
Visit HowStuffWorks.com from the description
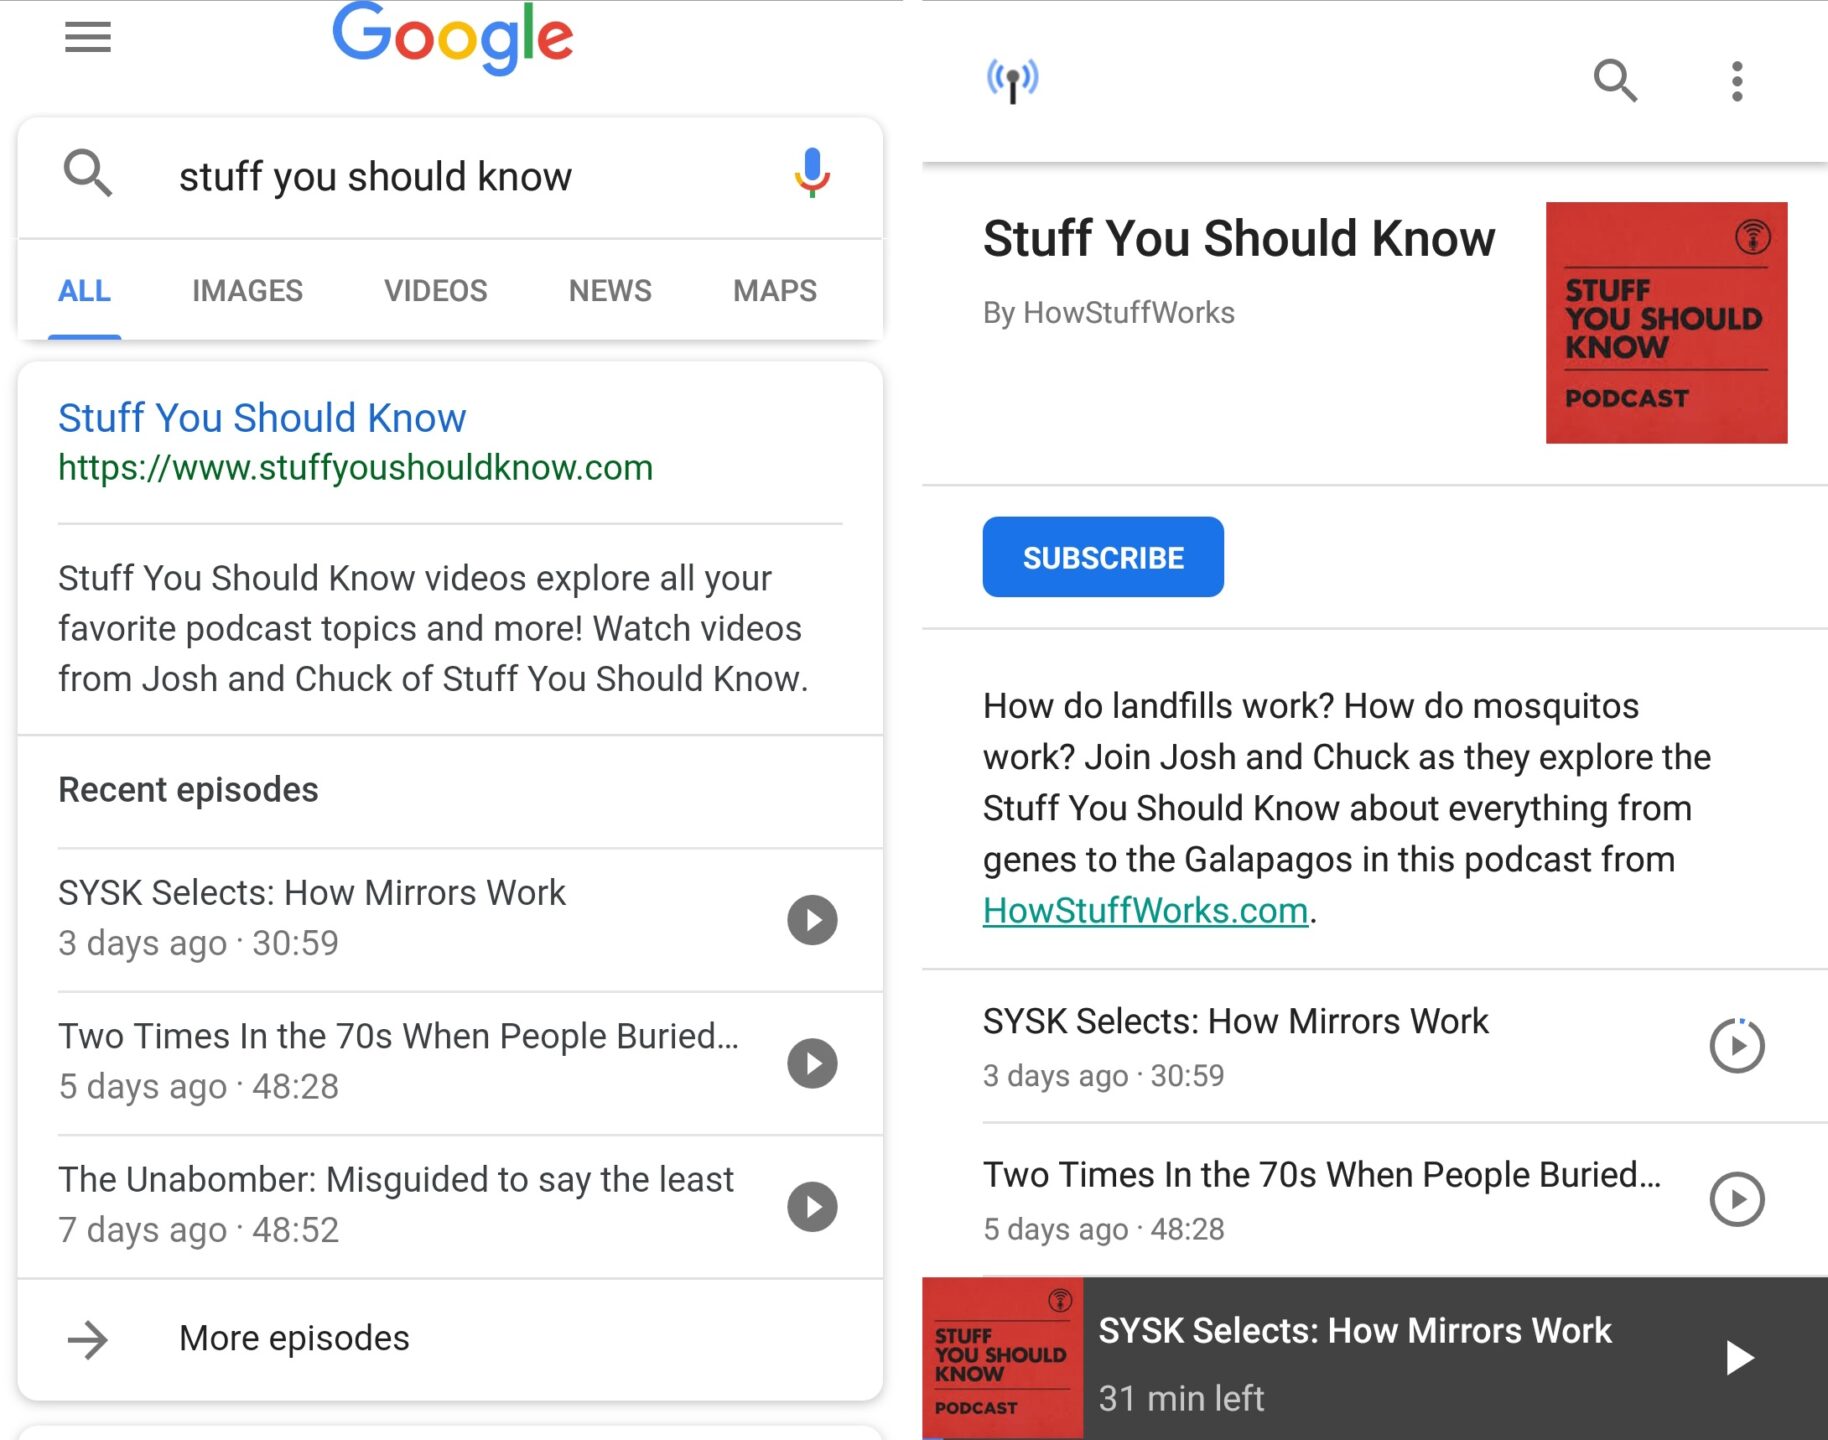point(1146,910)
